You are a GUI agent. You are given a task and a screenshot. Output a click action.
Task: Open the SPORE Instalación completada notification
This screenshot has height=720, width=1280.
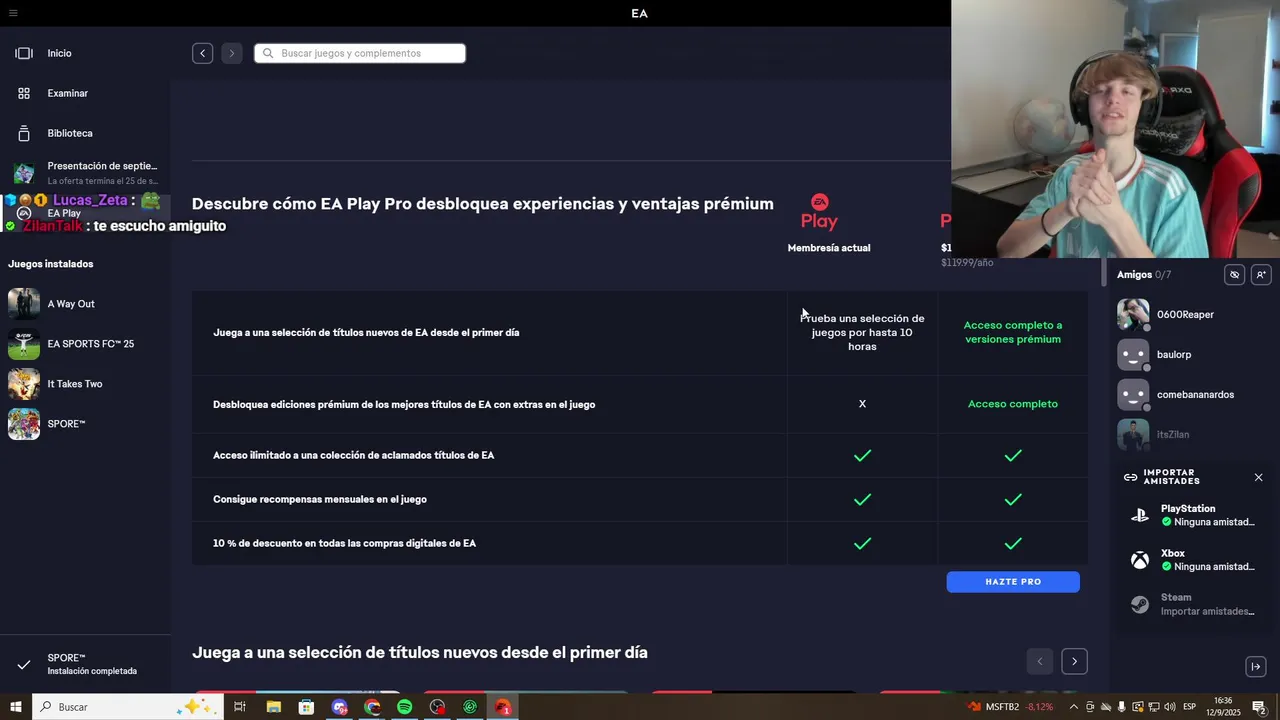coord(85,664)
